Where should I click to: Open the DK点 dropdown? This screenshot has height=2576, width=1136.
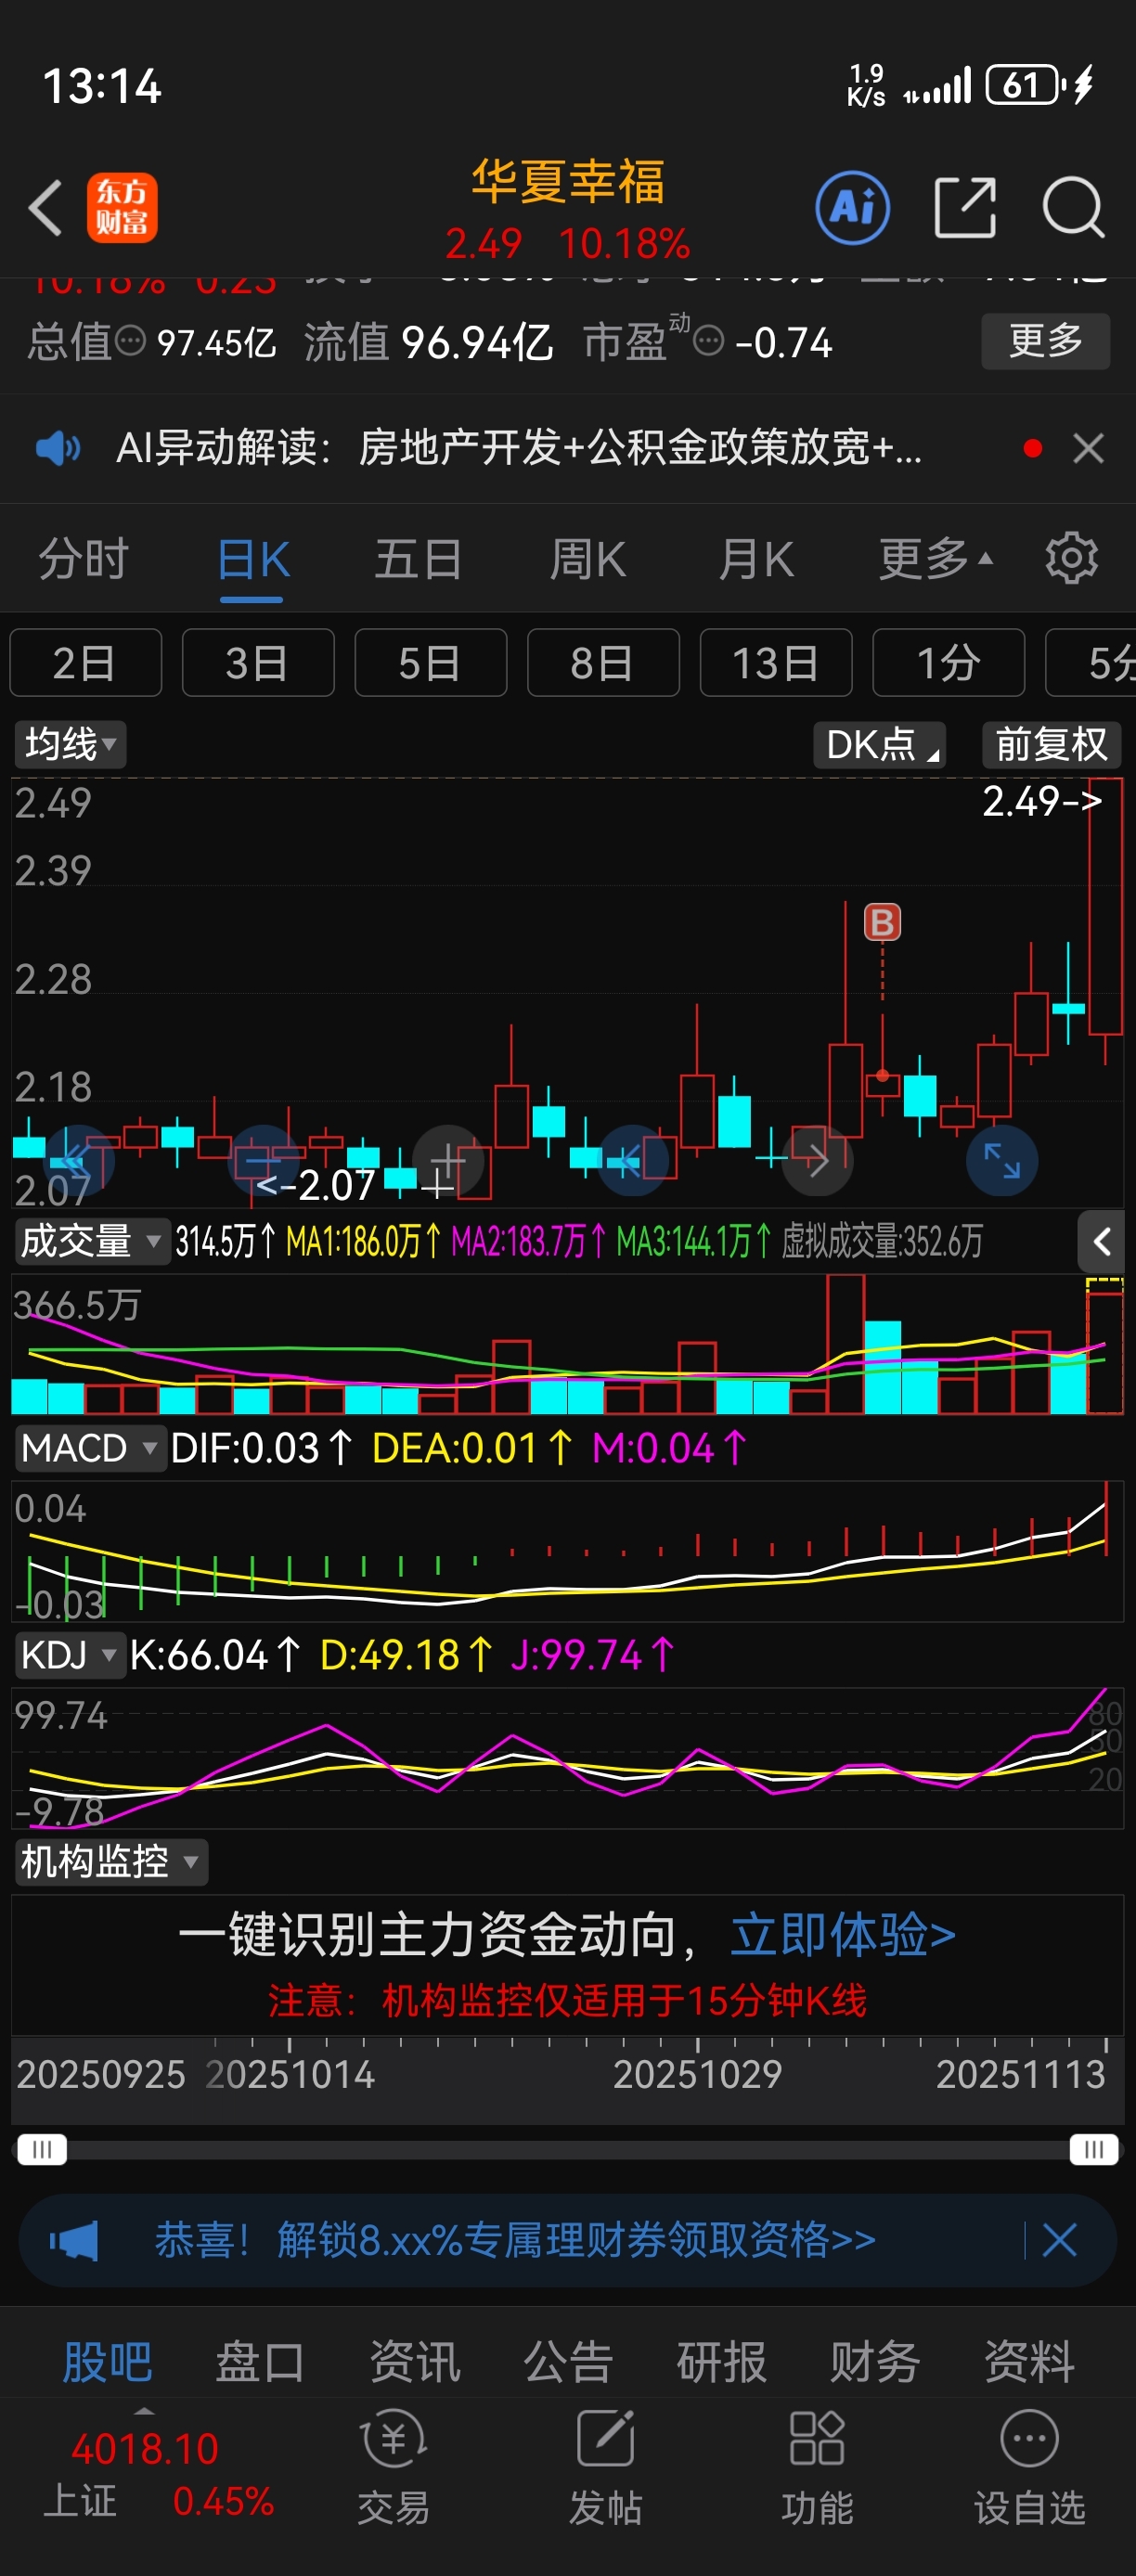(x=879, y=745)
